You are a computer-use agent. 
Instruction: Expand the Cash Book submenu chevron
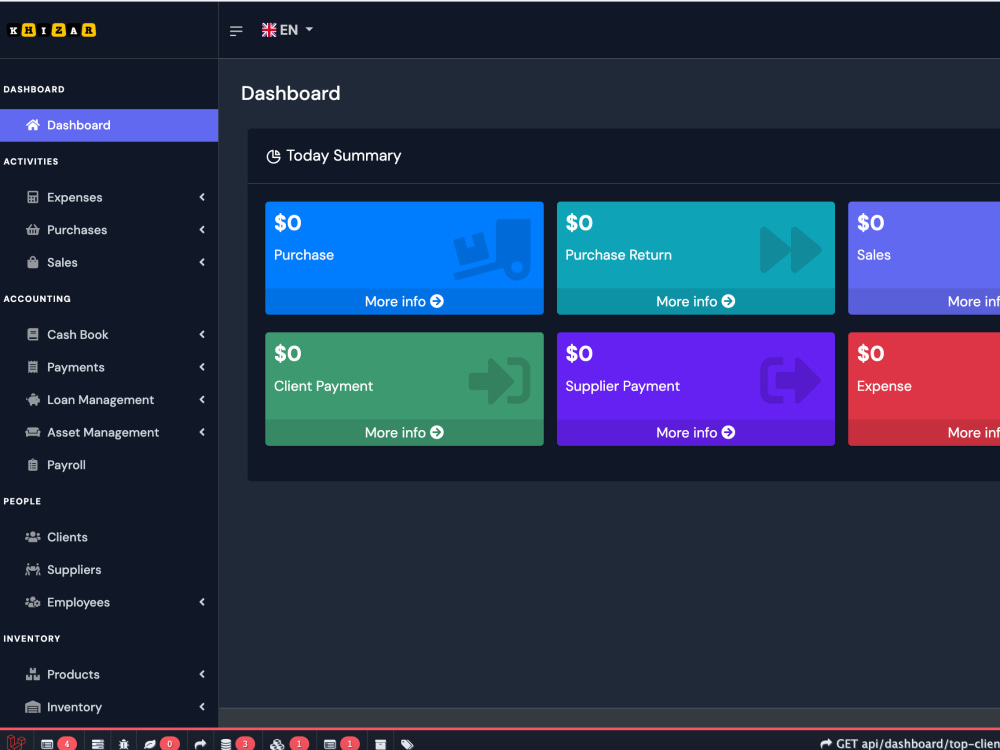[x=202, y=334]
